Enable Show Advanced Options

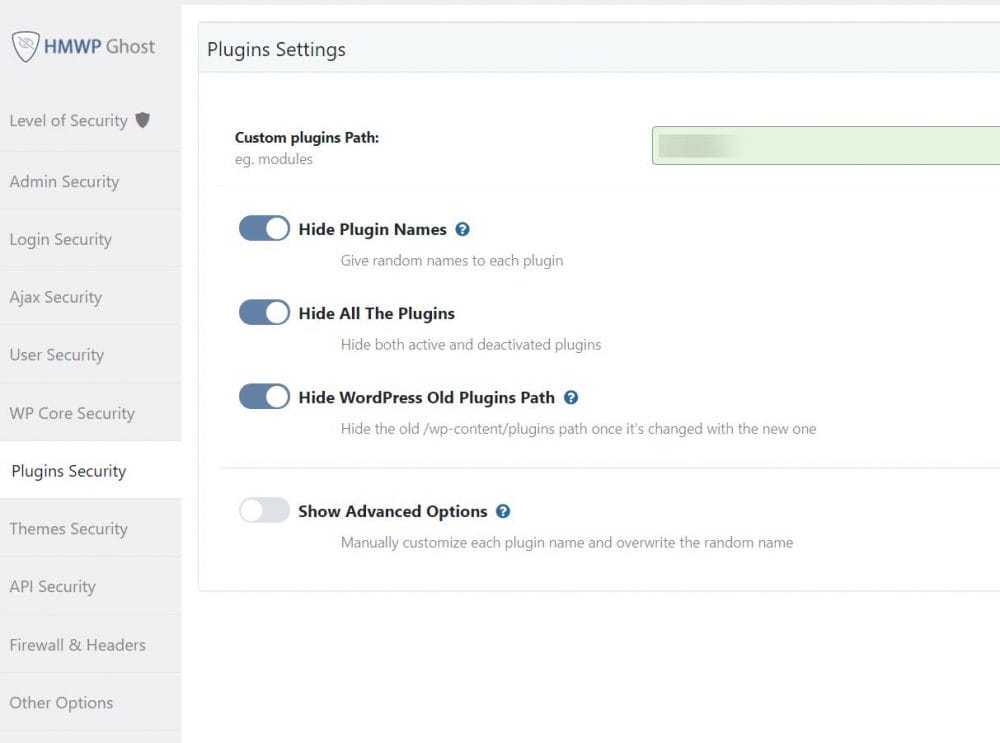click(x=263, y=510)
